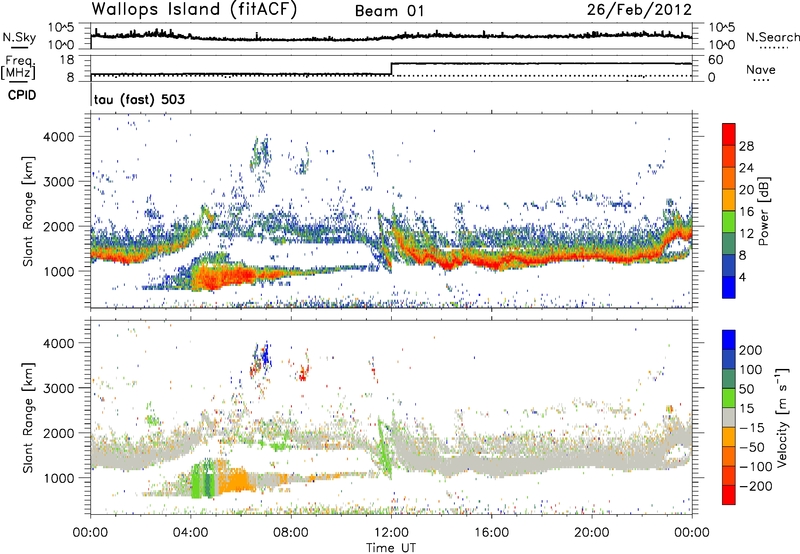Viewport: 800px width, 554px height.
Task: Click the '200' label on the Velocity colorbar
Action: 751,350
